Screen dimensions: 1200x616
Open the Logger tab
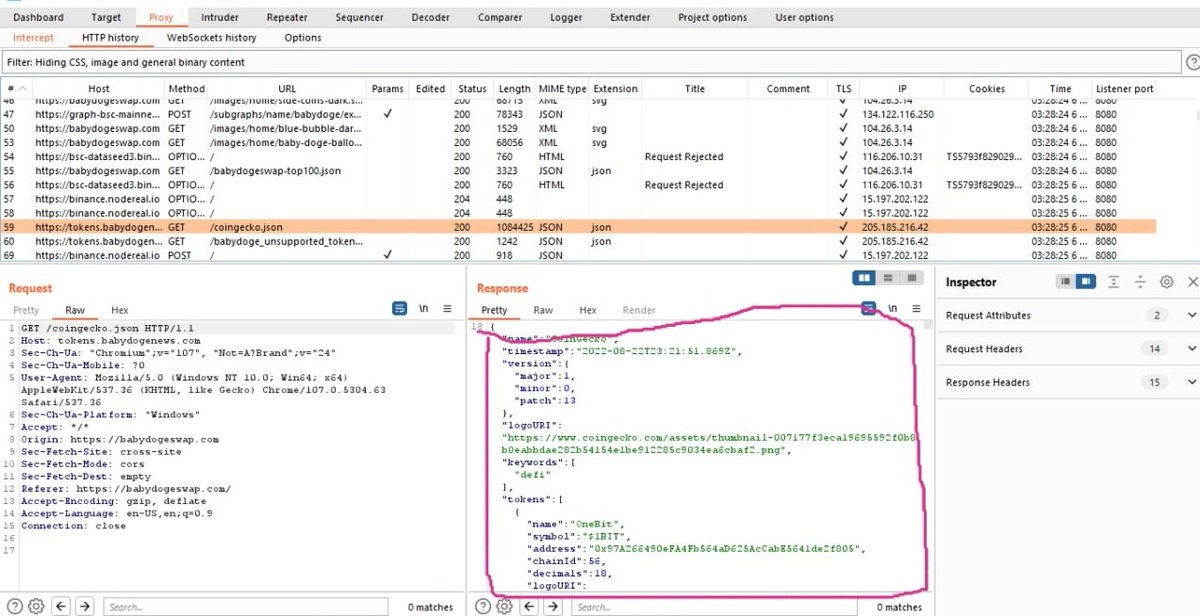(566, 17)
